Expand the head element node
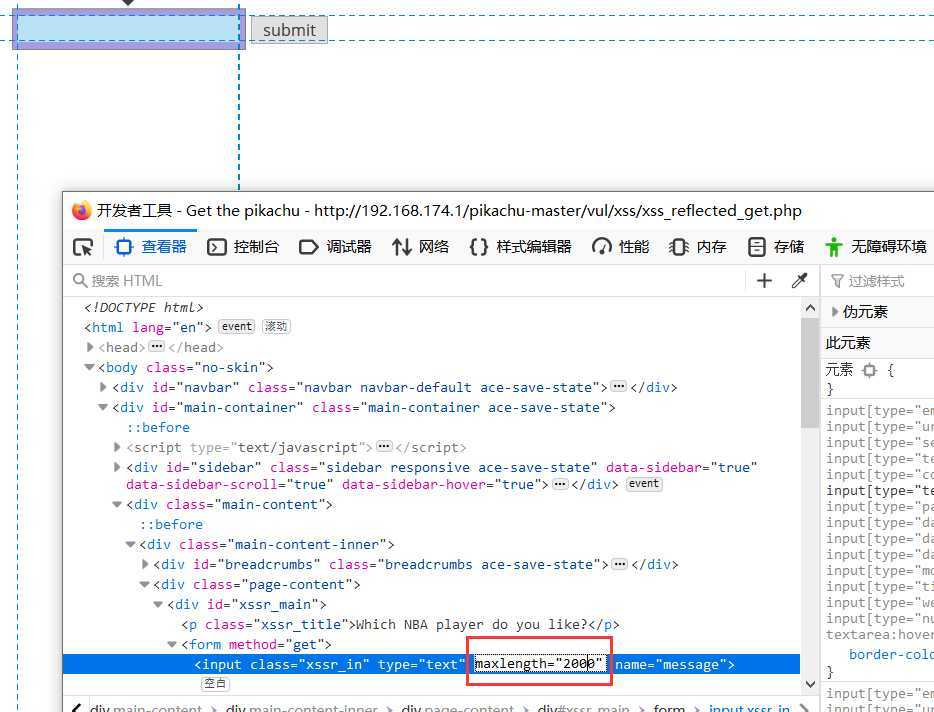The image size is (934, 712). point(90,347)
